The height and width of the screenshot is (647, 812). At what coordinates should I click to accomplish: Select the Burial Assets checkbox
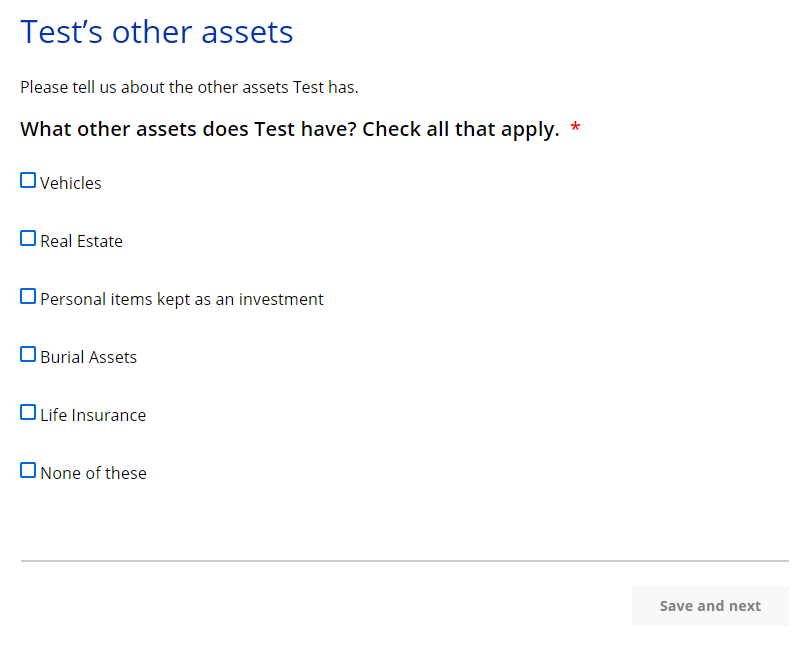click(28, 355)
